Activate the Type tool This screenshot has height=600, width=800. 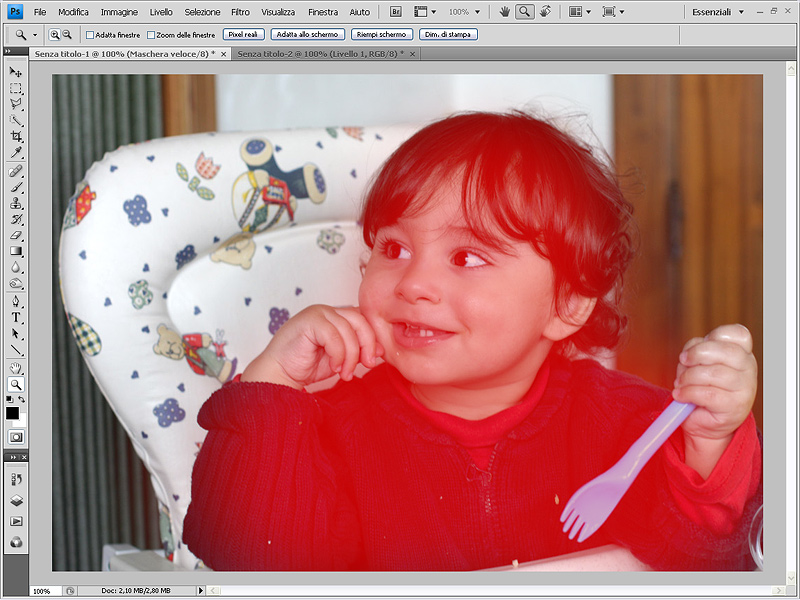pyautogui.click(x=16, y=317)
